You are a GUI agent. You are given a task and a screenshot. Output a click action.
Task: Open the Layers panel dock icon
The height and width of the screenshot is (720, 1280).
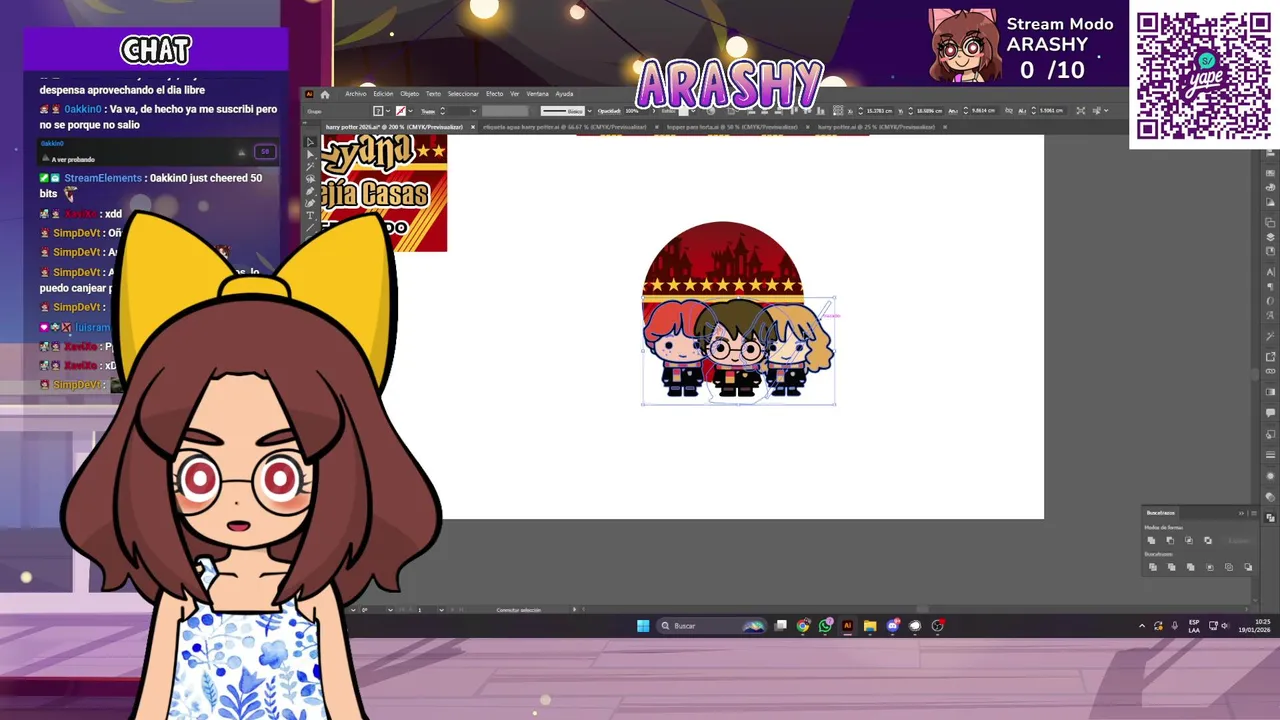(1270, 237)
